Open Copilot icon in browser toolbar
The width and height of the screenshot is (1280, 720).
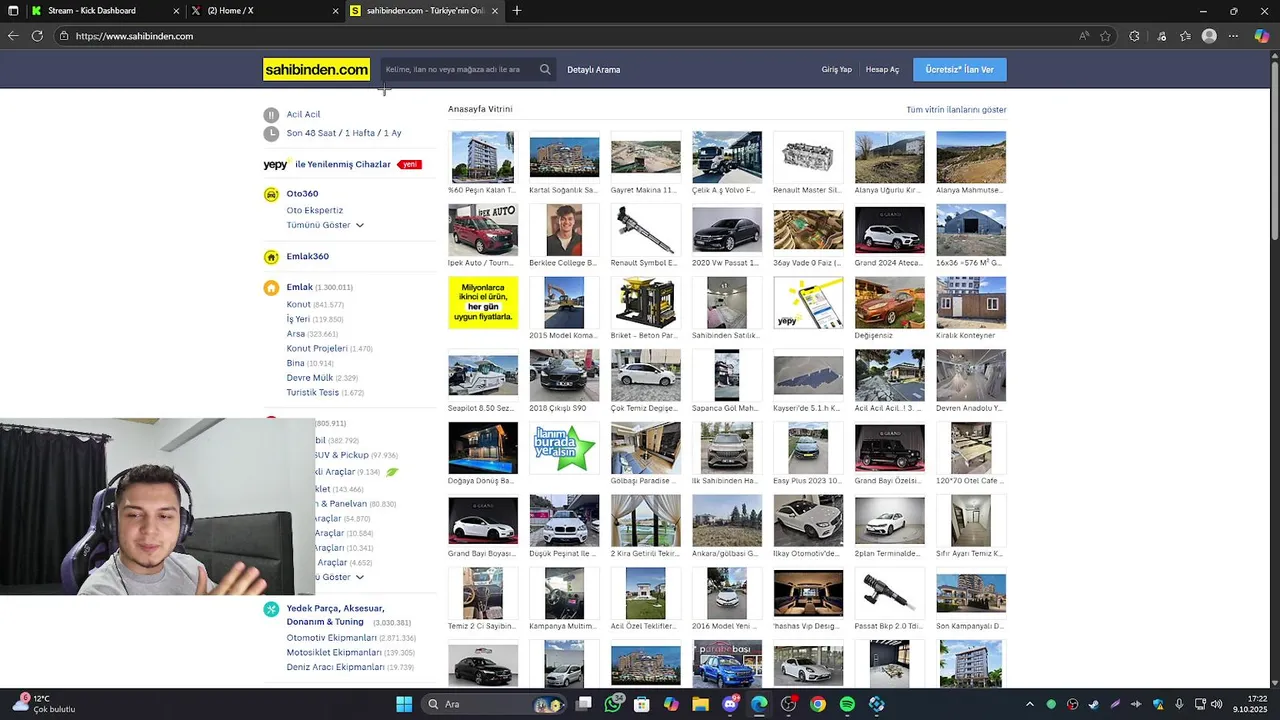[1262, 36]
